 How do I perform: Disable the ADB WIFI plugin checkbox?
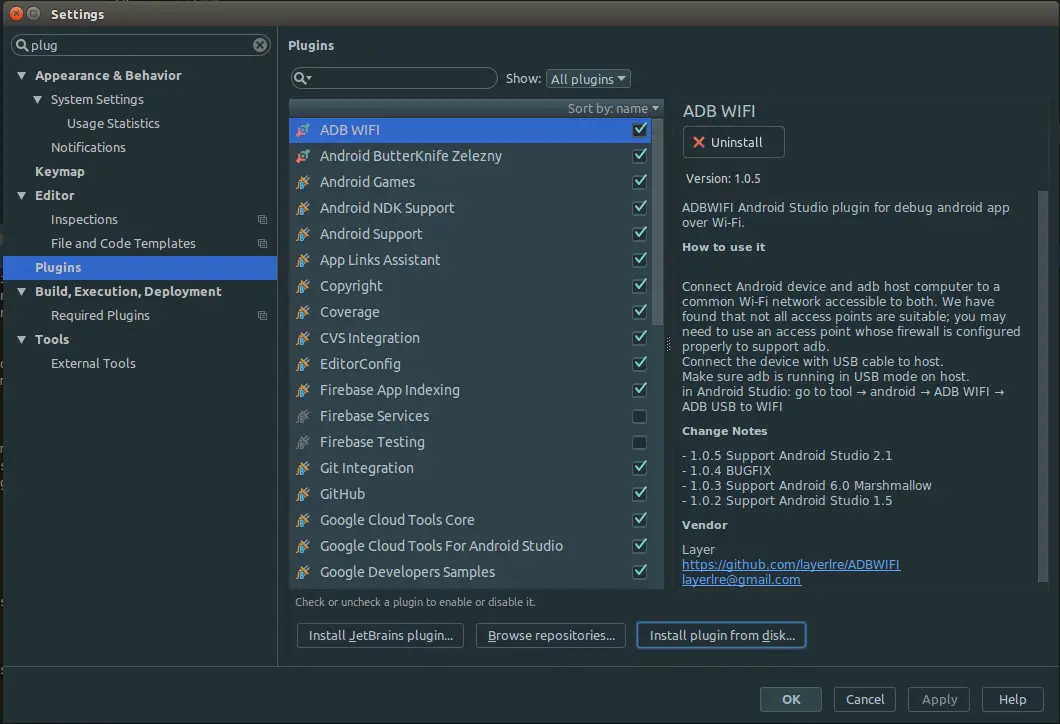click(640, 130)
